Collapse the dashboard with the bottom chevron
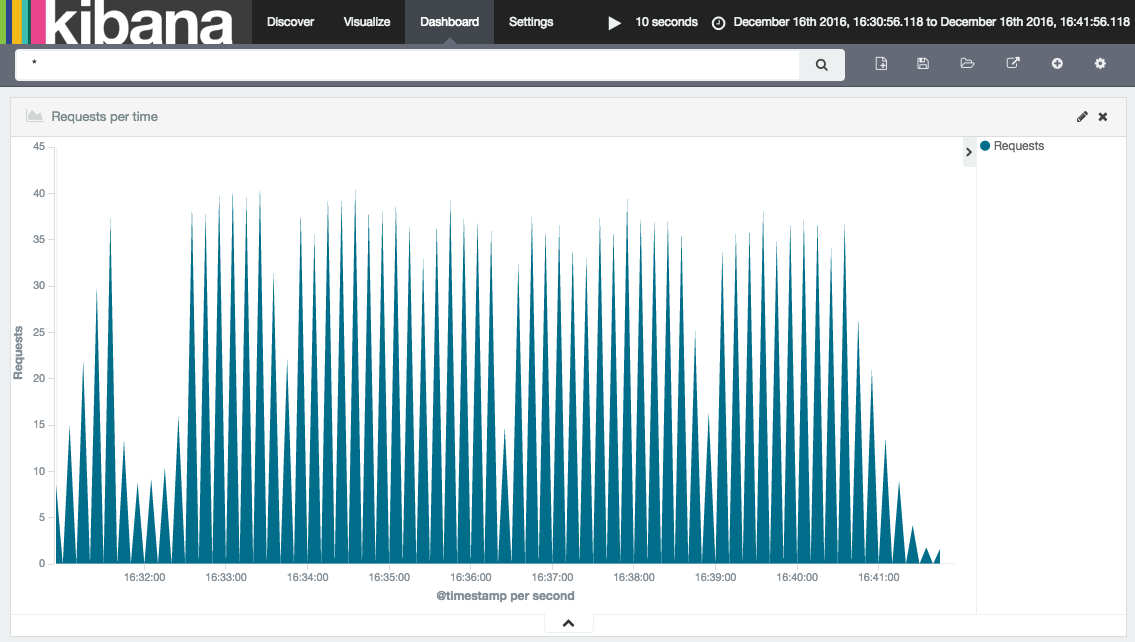Image resolution: width=1135 pixels, height=642 pixels. (568, 622)
